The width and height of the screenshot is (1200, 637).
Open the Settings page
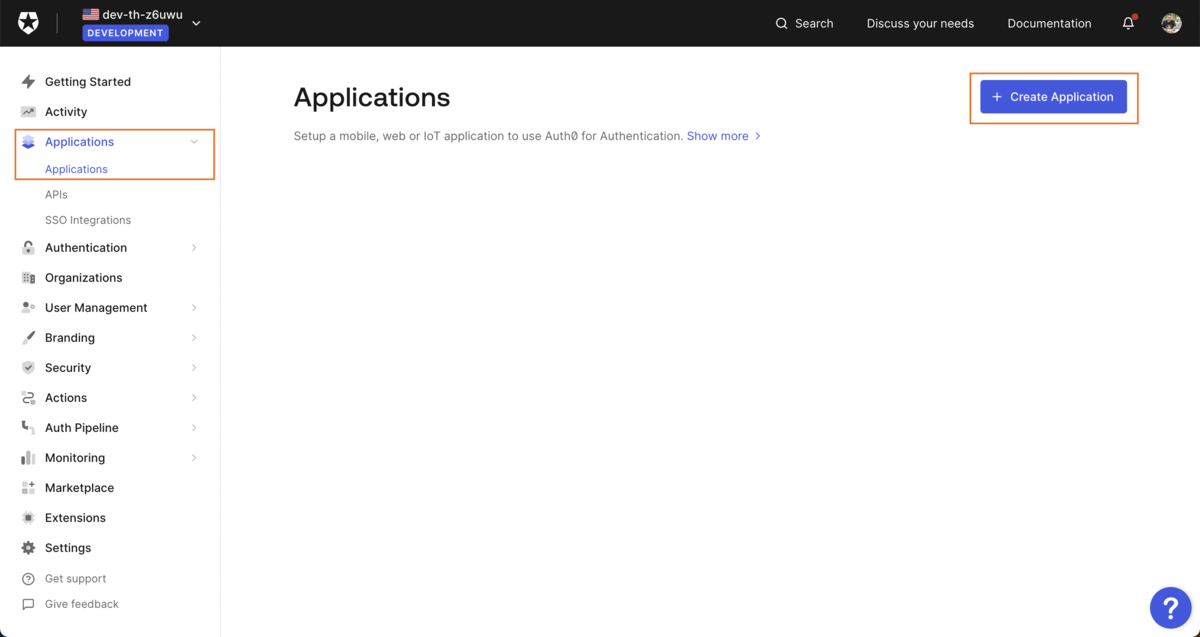[x=68, y=548]
